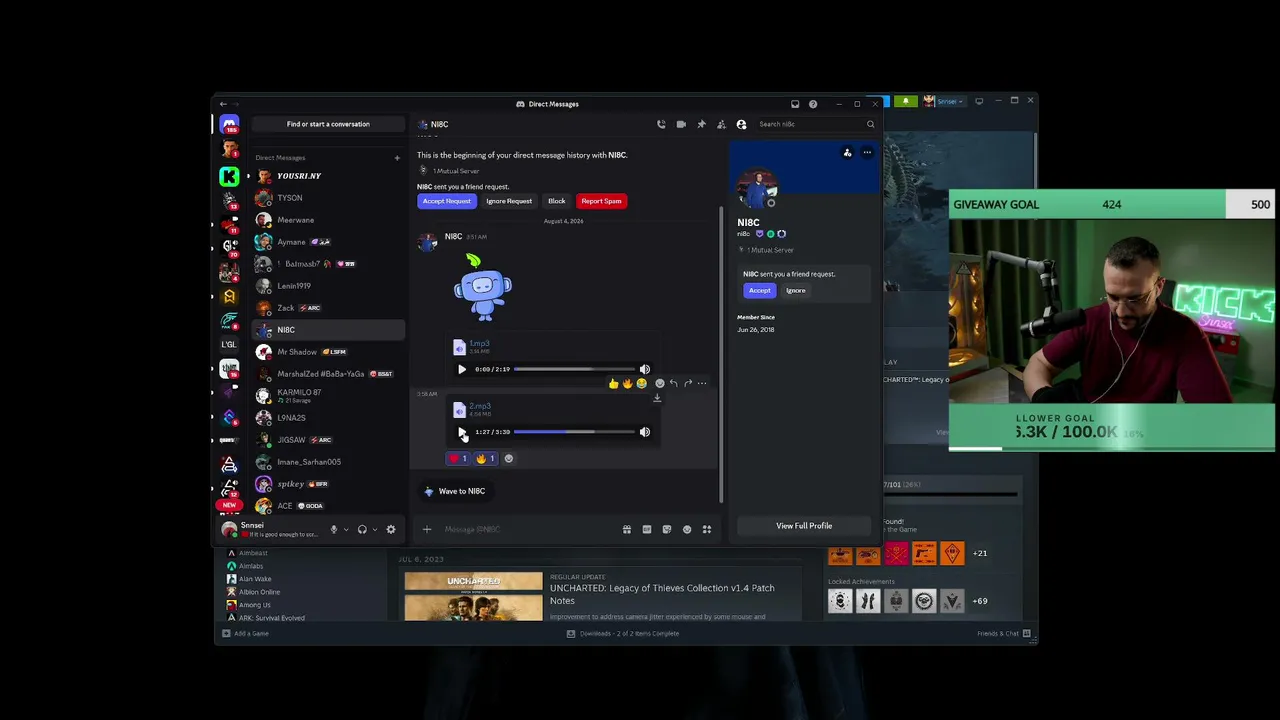Toggle headphone deafen
This screenshot has width=1280, height=720.
coord(362,529)
